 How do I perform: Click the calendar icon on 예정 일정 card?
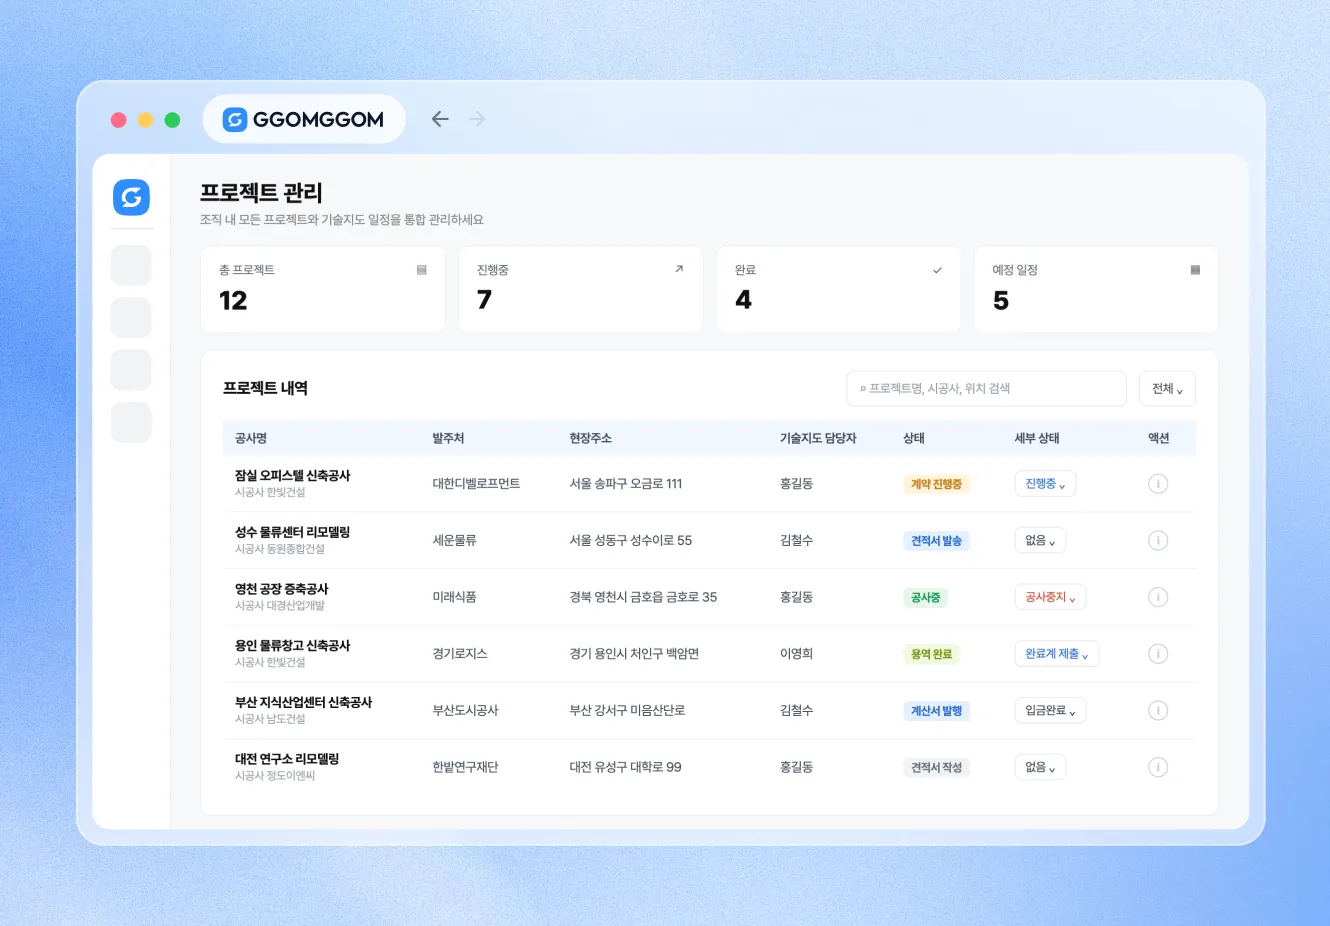pyautogui.click(x=1195, y=270)
